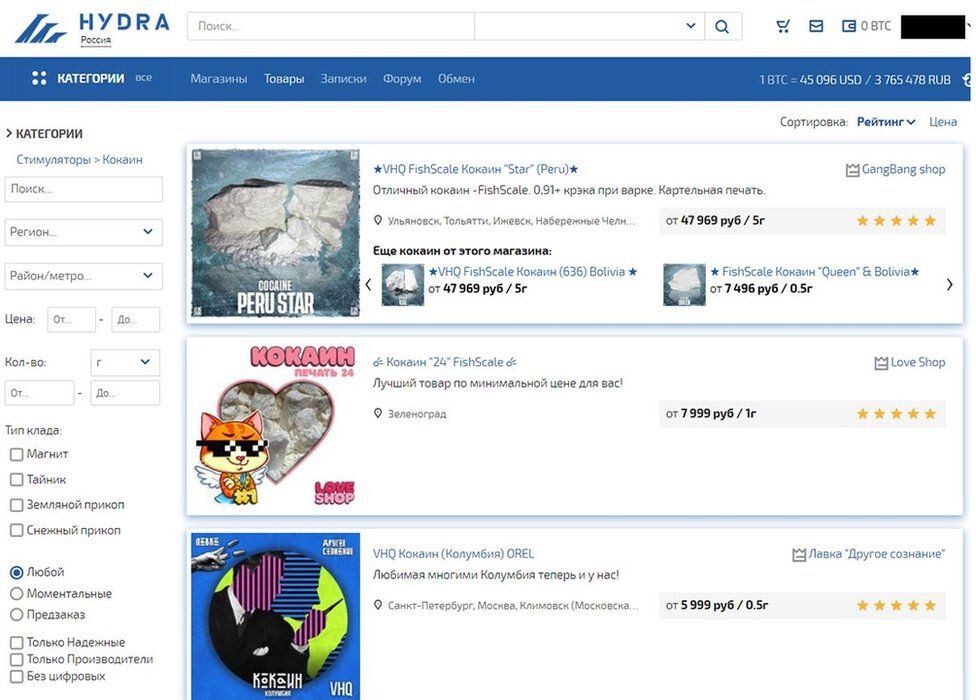The image size is (976, 700).
Task: Expand the Регион dropdown
Action: pos(83,232)
